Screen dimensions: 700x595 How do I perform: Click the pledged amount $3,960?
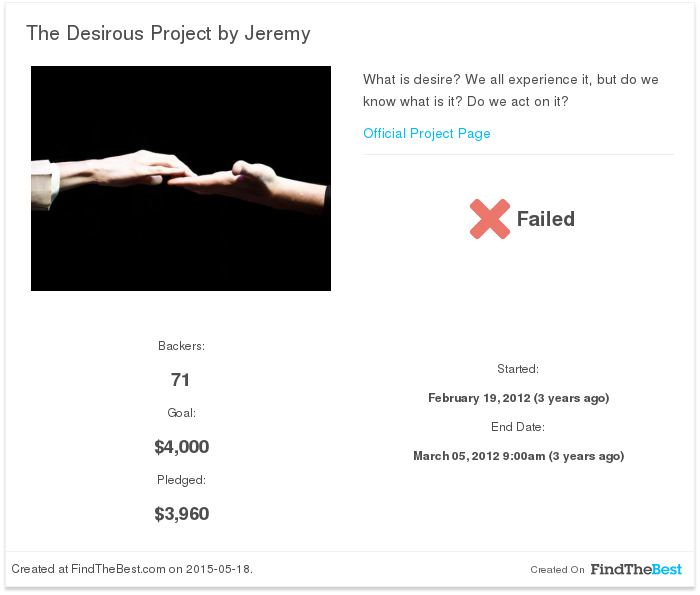tap(182, 514)
